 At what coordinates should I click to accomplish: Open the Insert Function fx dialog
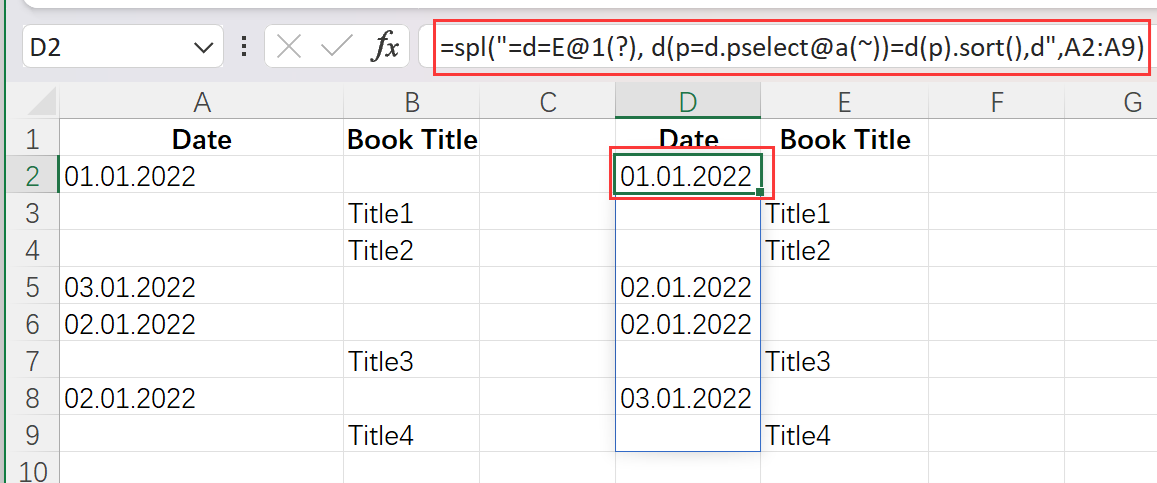(385, 47)
